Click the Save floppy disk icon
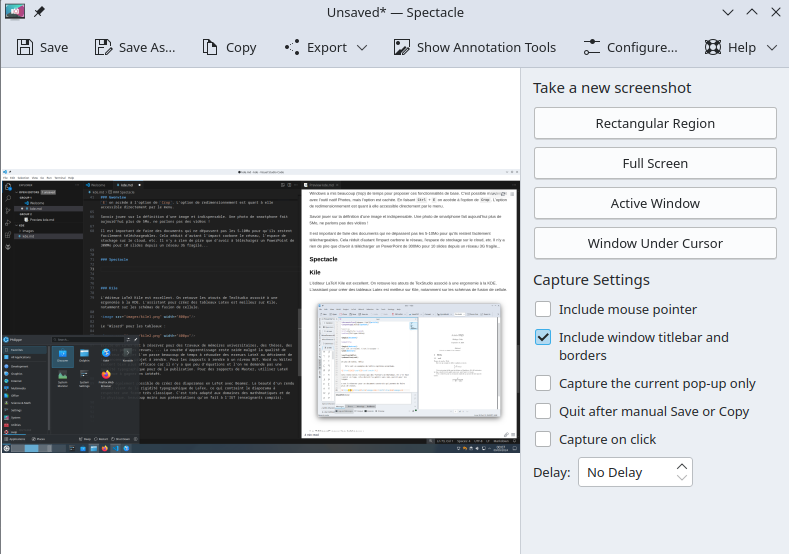Viewport: 789px width, 554px height. click(25, 47)
